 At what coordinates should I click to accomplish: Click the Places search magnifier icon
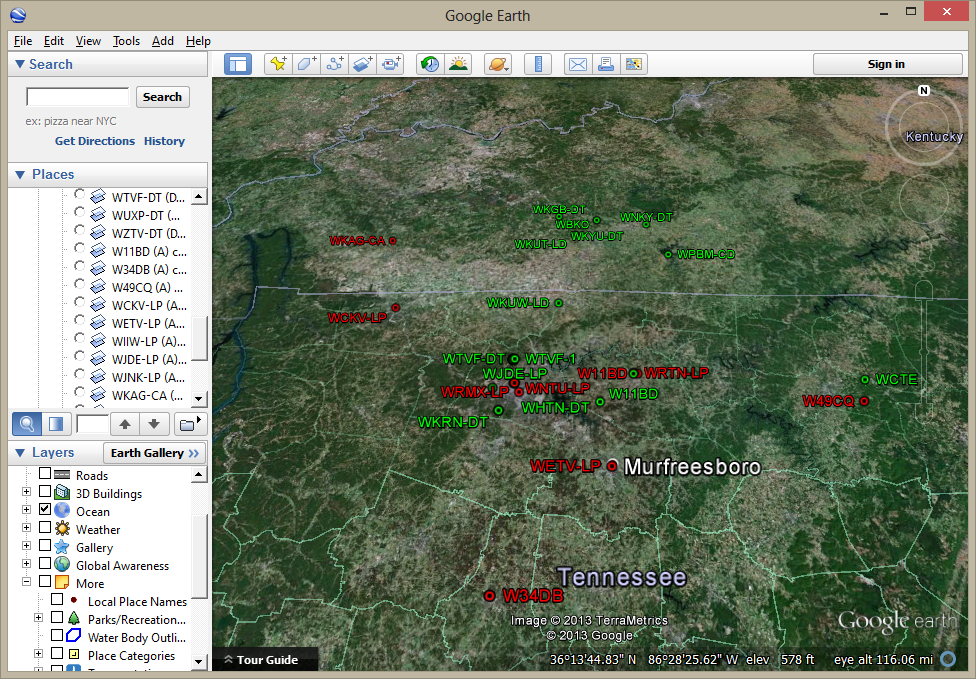click(x=27, y=424)
